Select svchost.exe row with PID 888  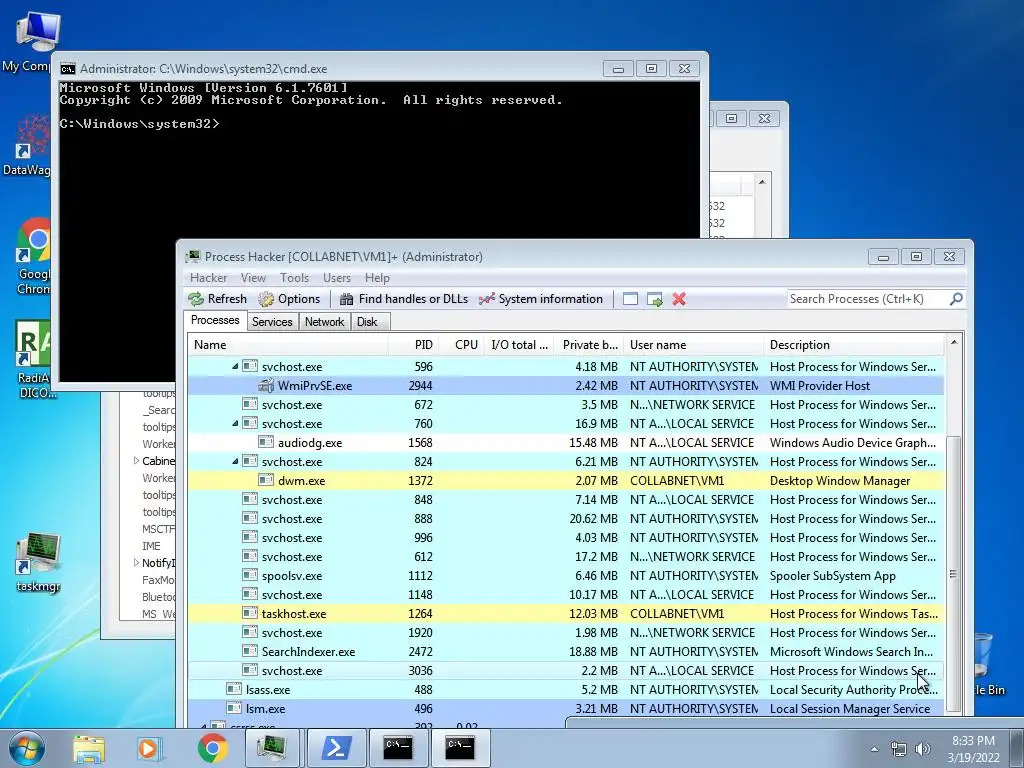tap(566, 519)
